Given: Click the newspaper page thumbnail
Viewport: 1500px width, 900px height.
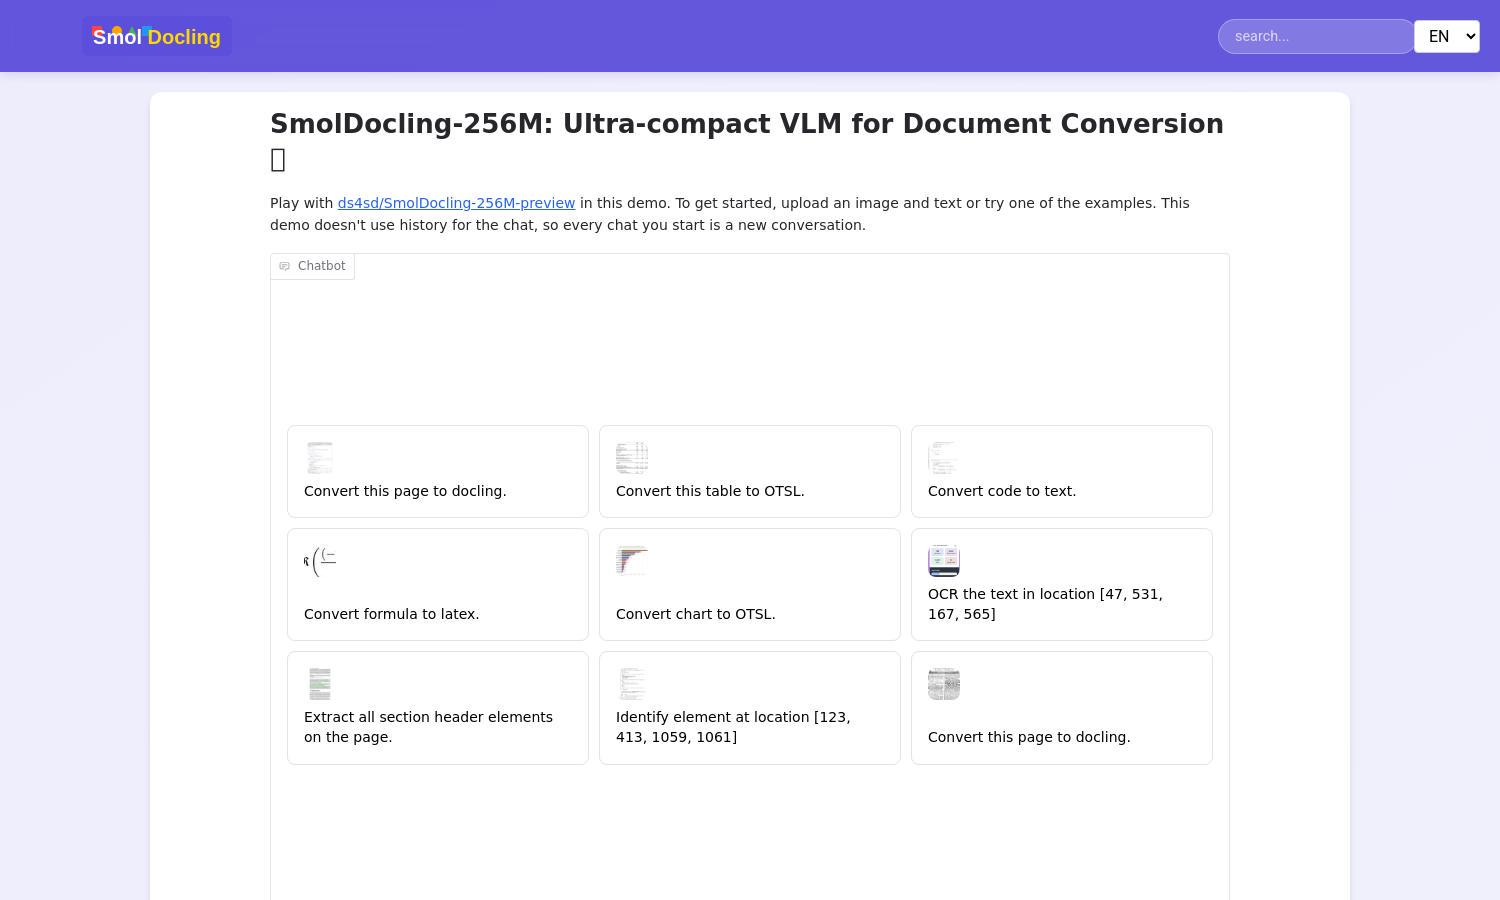Looking at the screenshot, I should [944, 684].
